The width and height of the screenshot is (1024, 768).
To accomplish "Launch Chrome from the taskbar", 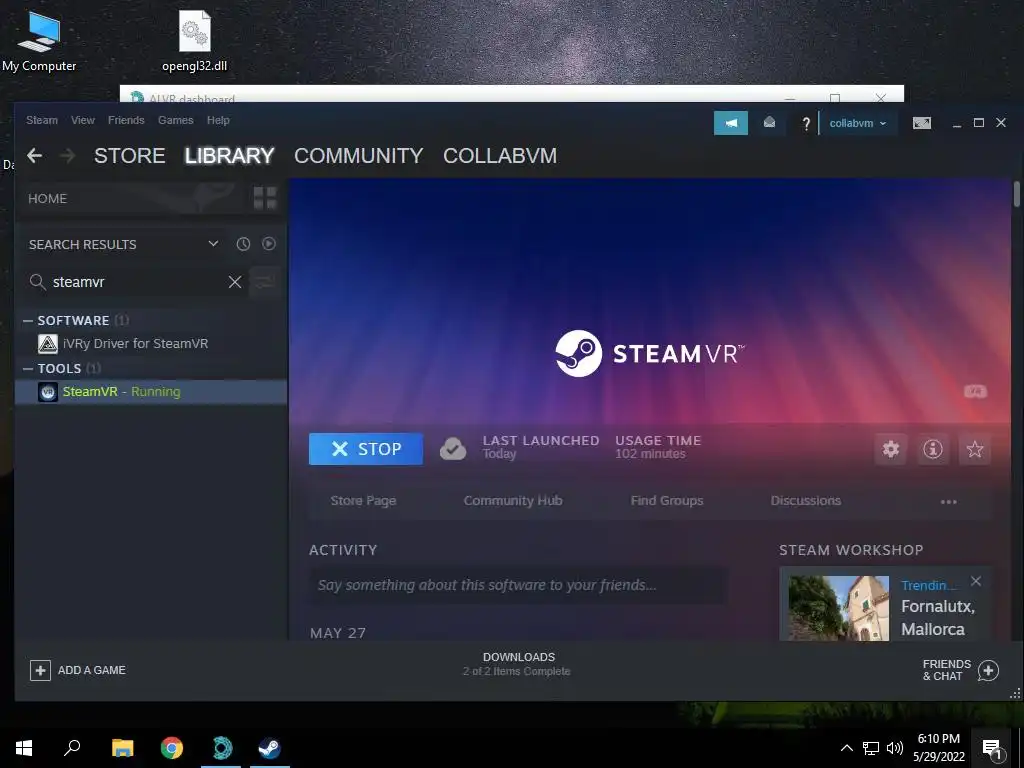I will (172, 748).
